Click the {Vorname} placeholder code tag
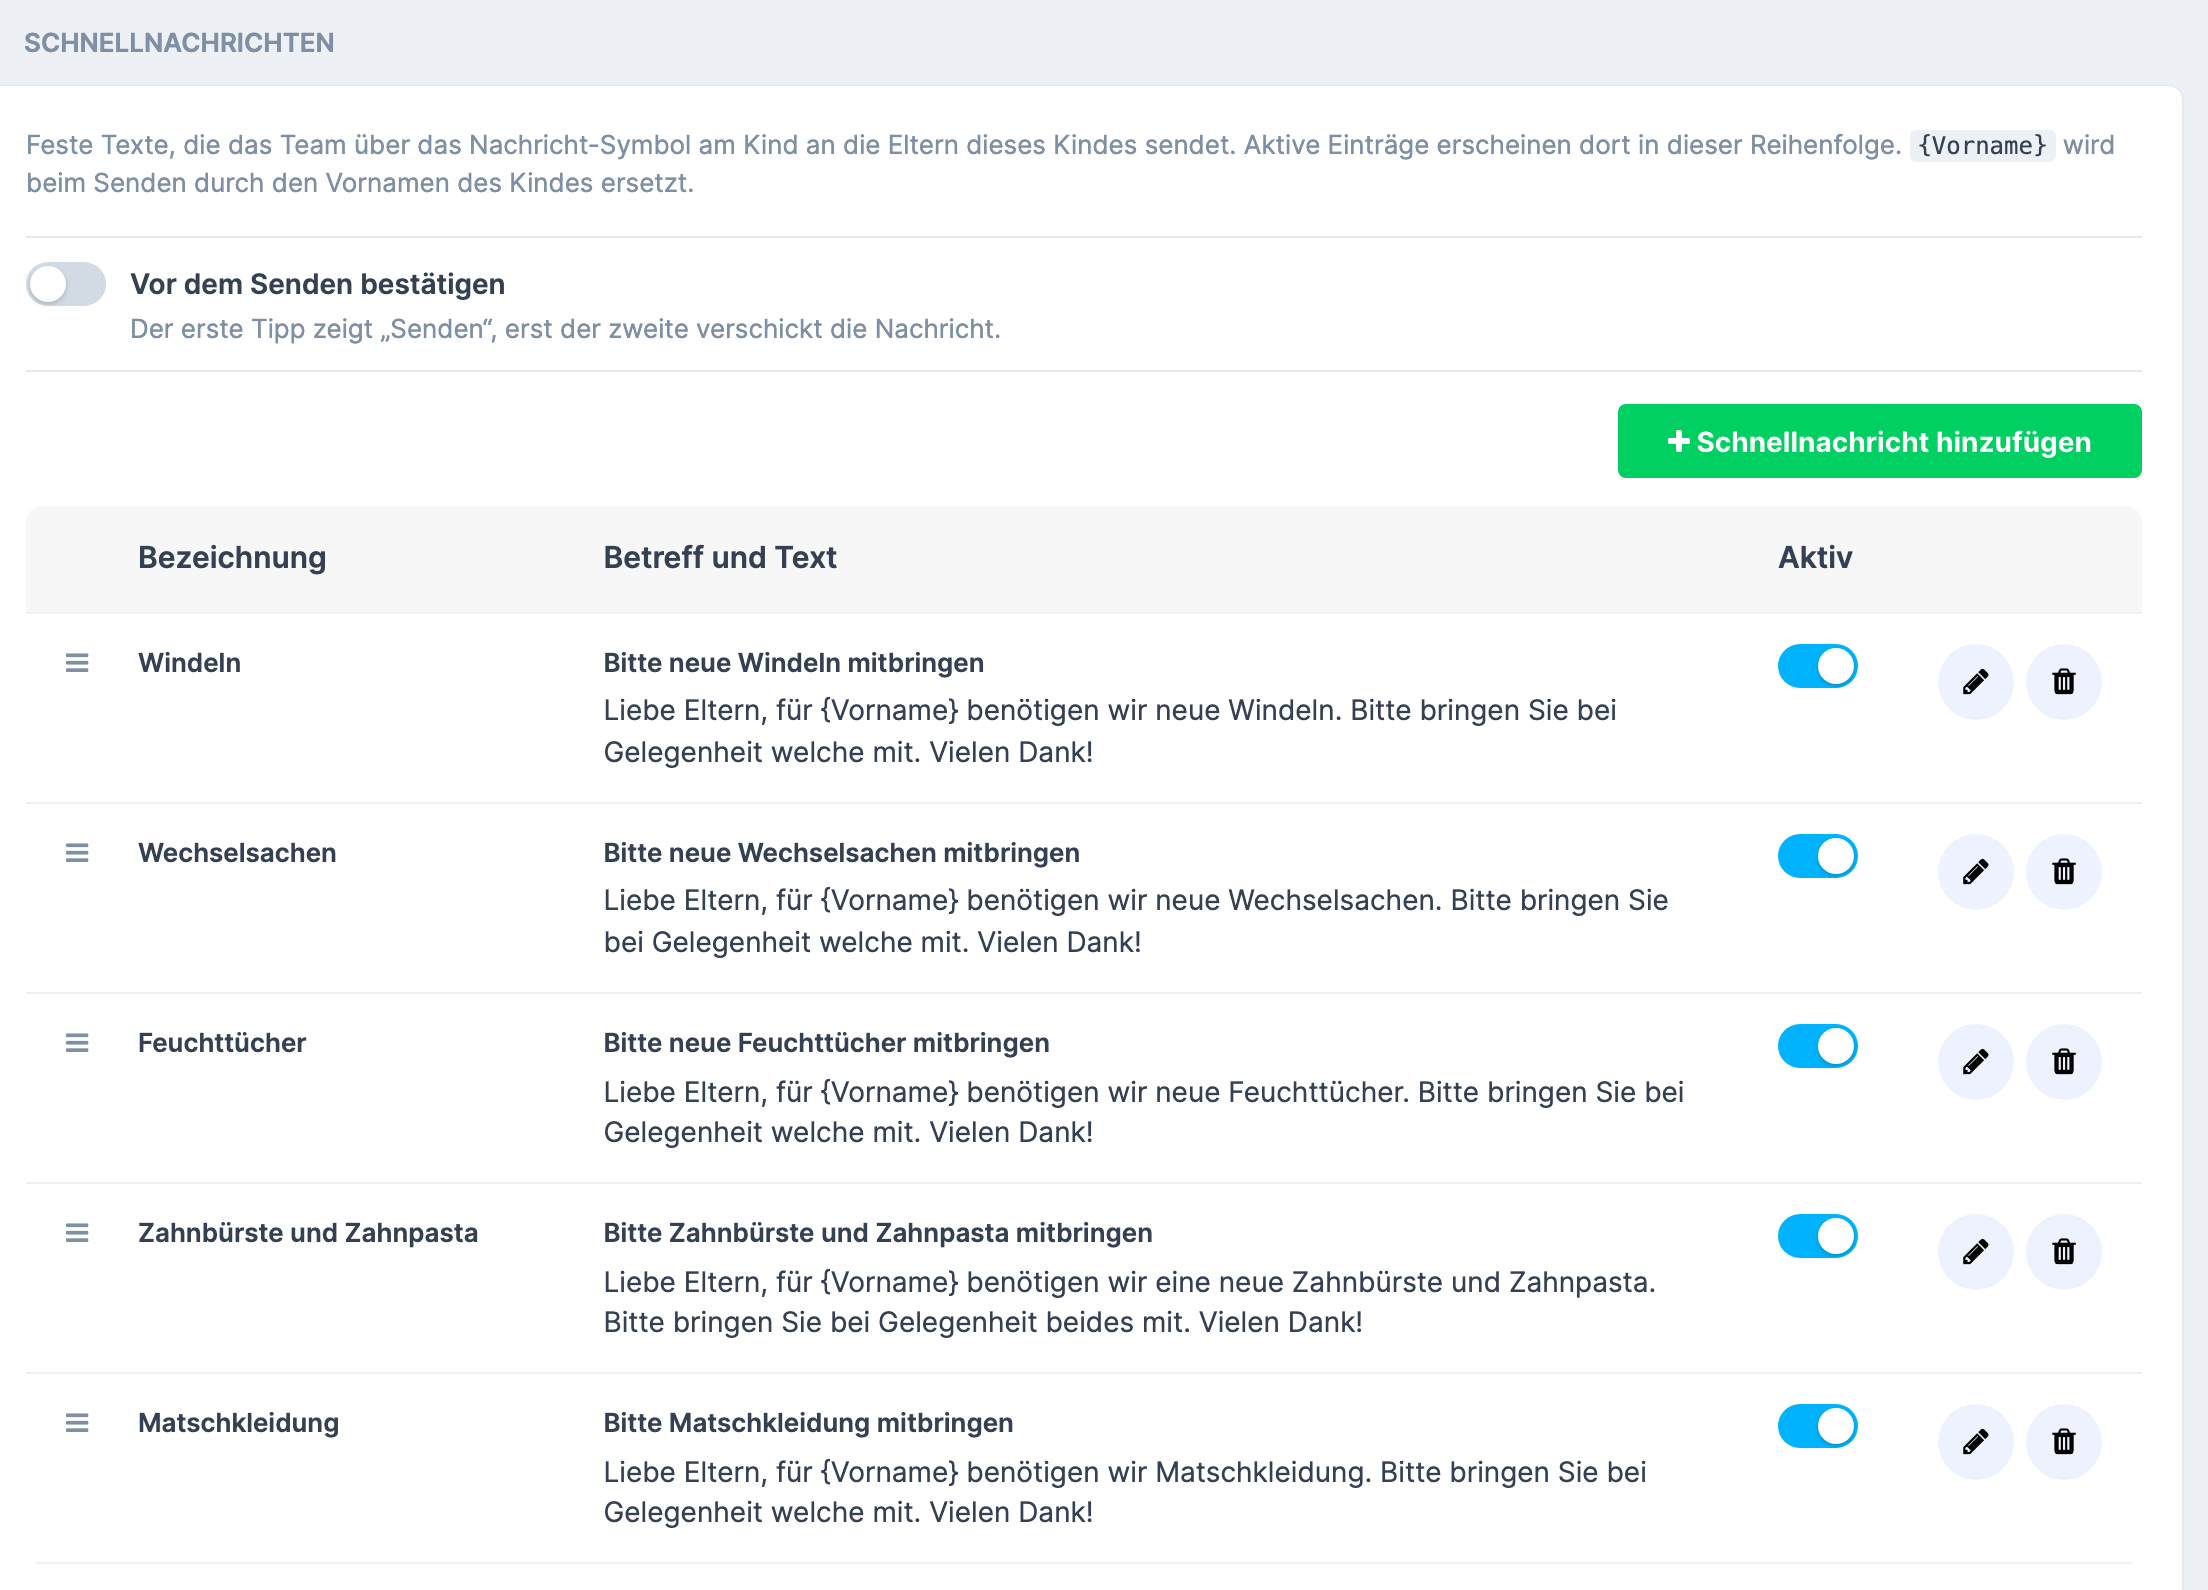 [1982, 145]
